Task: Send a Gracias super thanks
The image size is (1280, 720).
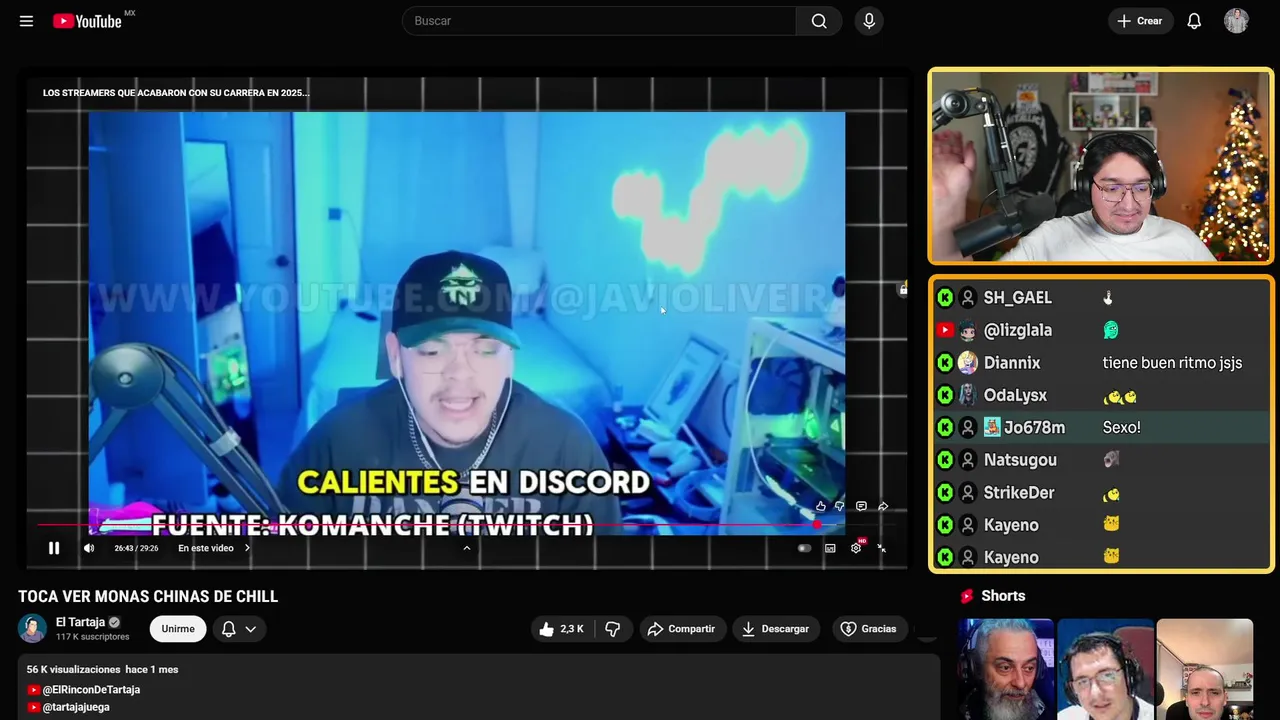Action: [868, 629]
